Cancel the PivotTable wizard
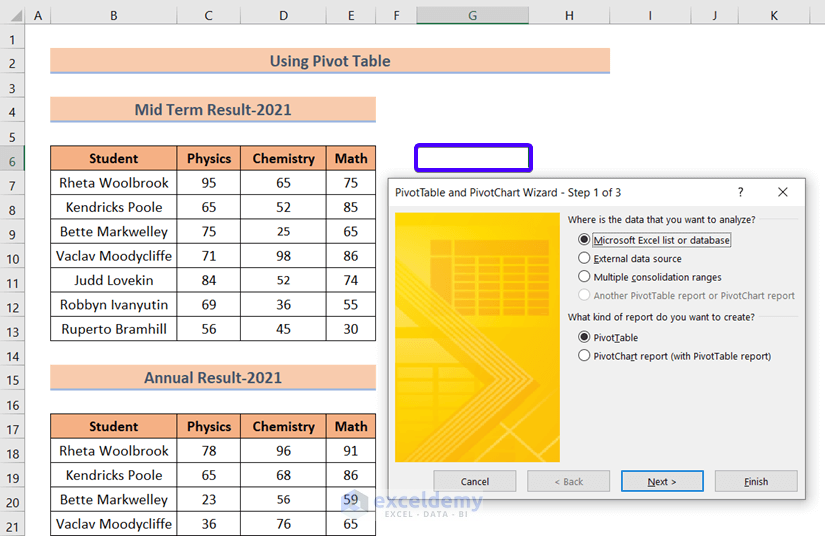Viewport: 825px width, 536px height. click(x=475, y=481)
